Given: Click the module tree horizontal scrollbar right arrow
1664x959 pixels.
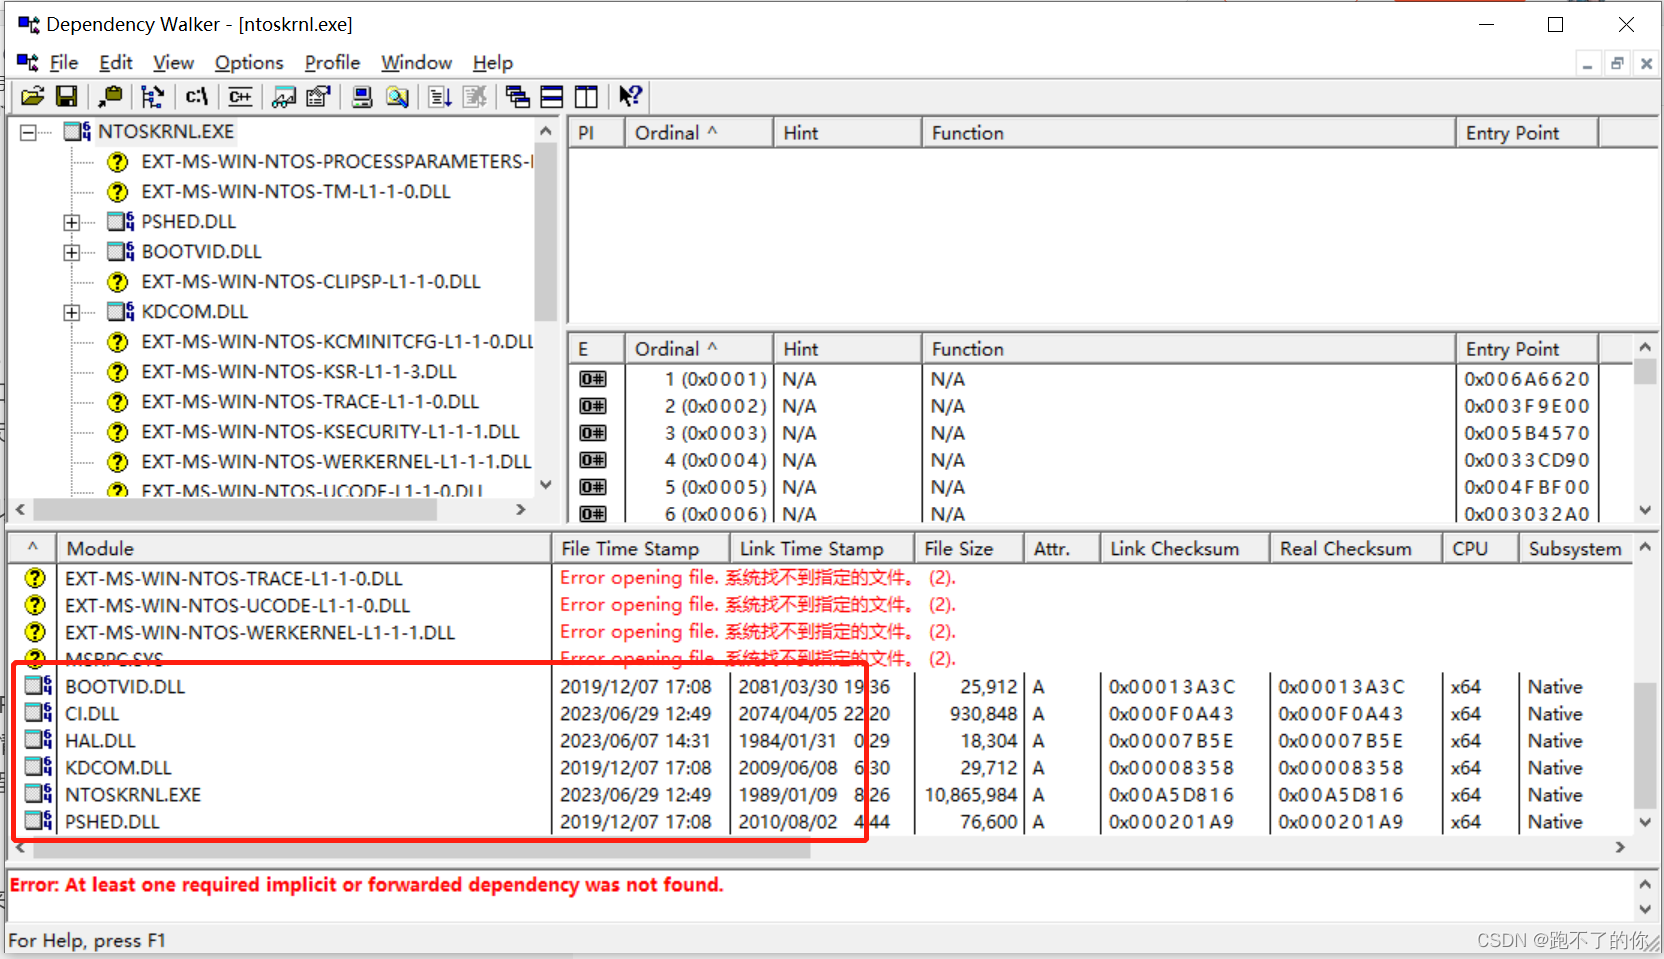Looking at the screenshot, I should click(x=521, y=509).
